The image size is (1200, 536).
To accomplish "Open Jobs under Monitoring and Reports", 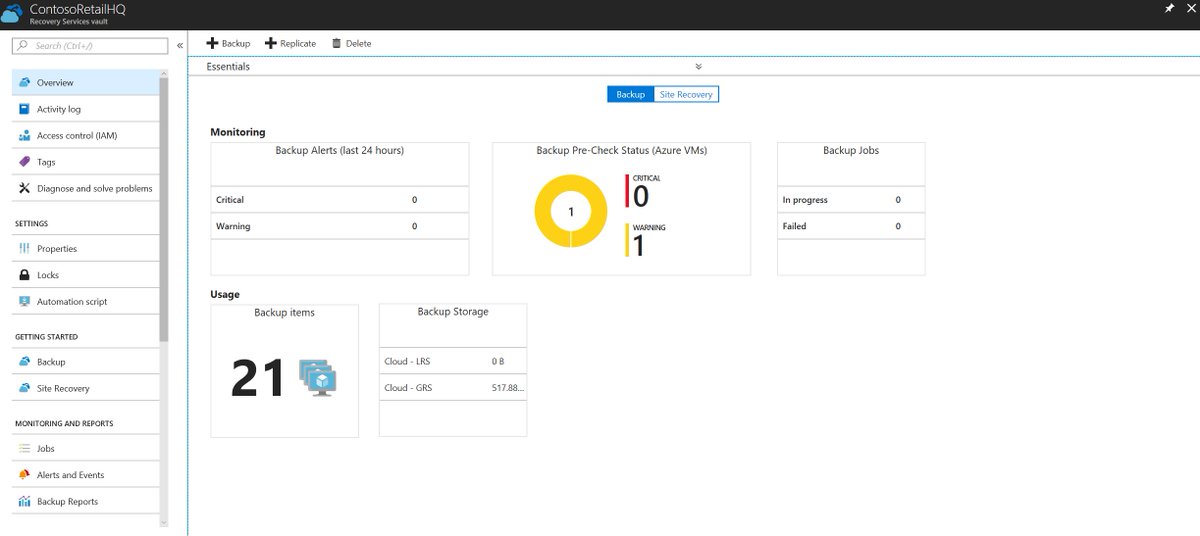I will pos(85,449).
